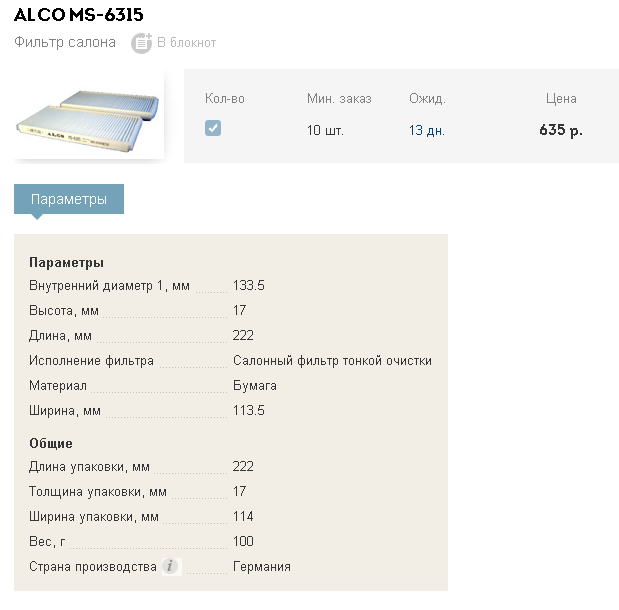Click the Цена column header
Screen dimensions: 619x610
(561, 98)
